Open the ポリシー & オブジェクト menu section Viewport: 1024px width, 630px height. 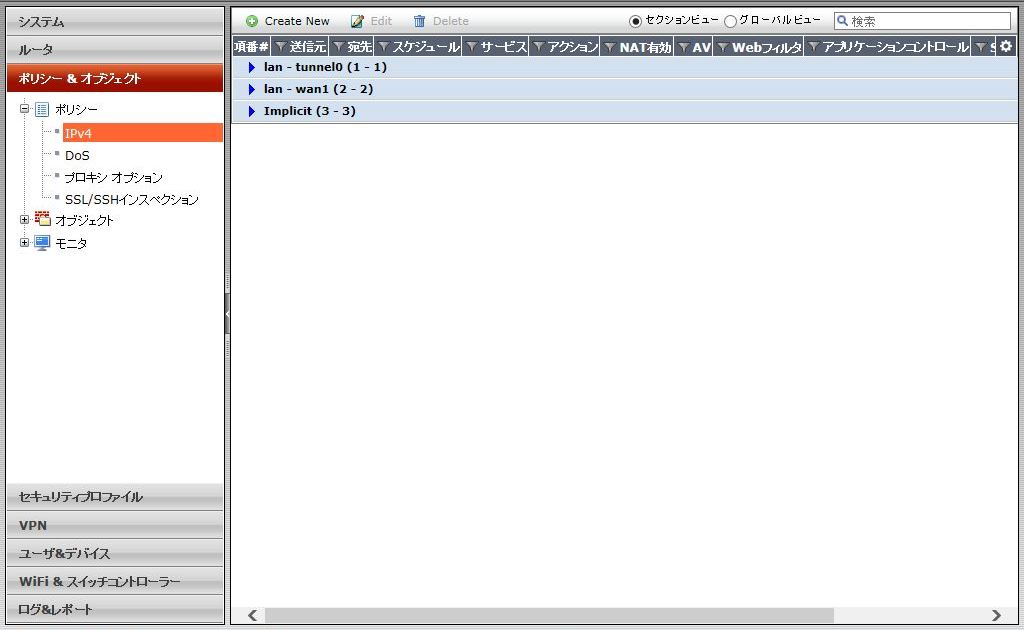115,78
